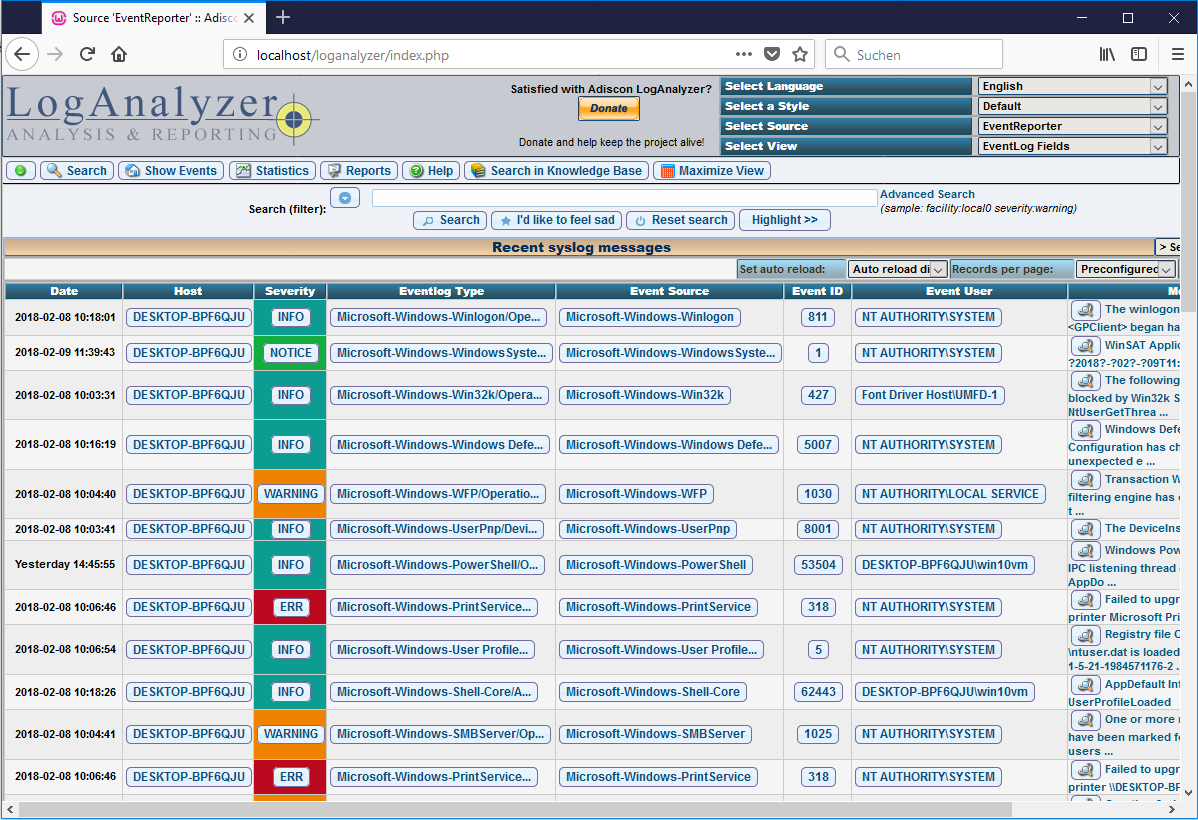Open the Show Events menu item
Image resolution: width=1198 pixels, height=820 pixels.
pos(171,170)
